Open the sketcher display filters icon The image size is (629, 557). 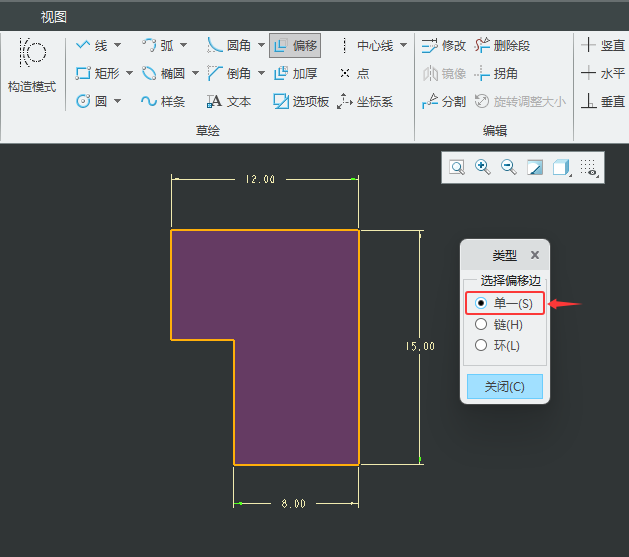pyautogui.click(x=589, y=167)
